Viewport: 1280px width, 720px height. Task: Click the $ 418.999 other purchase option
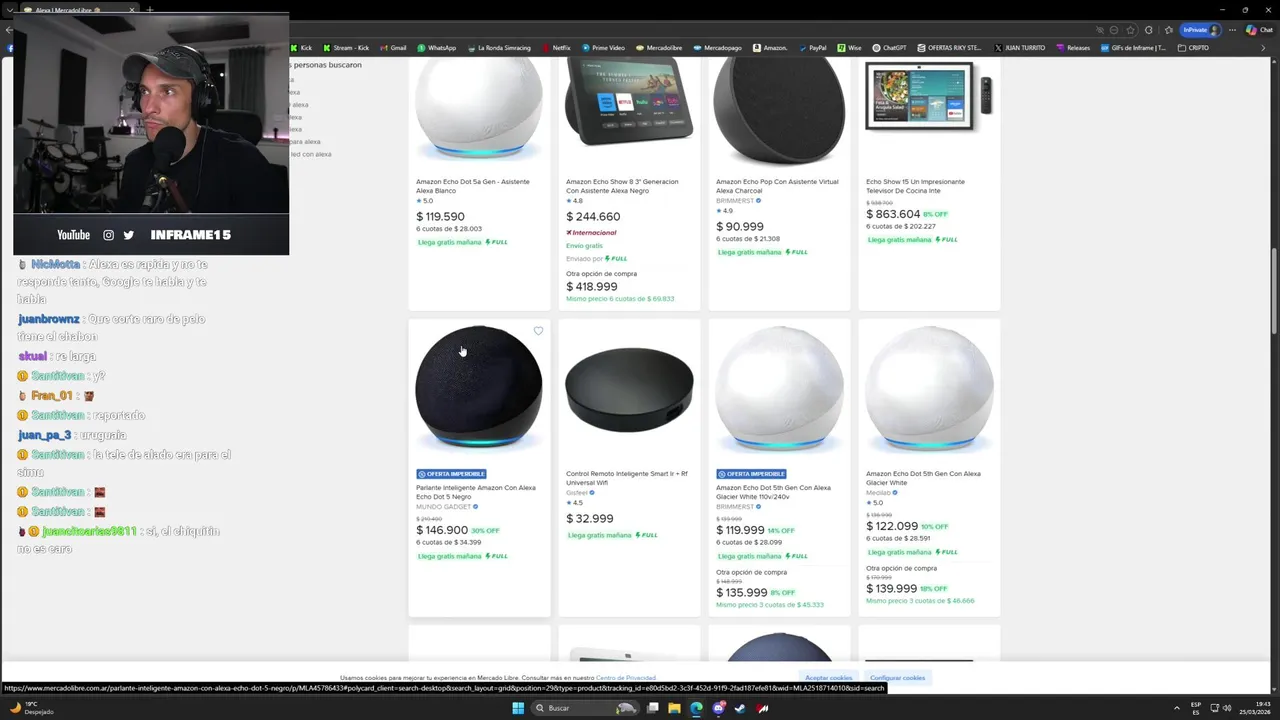592,287
